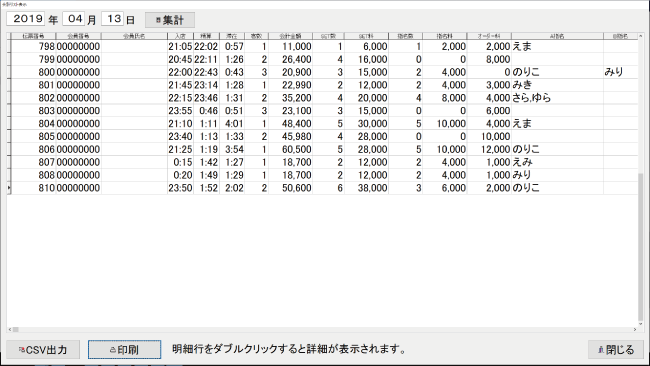Click the total amount 20,900 cell
The image size is (650, 366).
click(291, 72)
